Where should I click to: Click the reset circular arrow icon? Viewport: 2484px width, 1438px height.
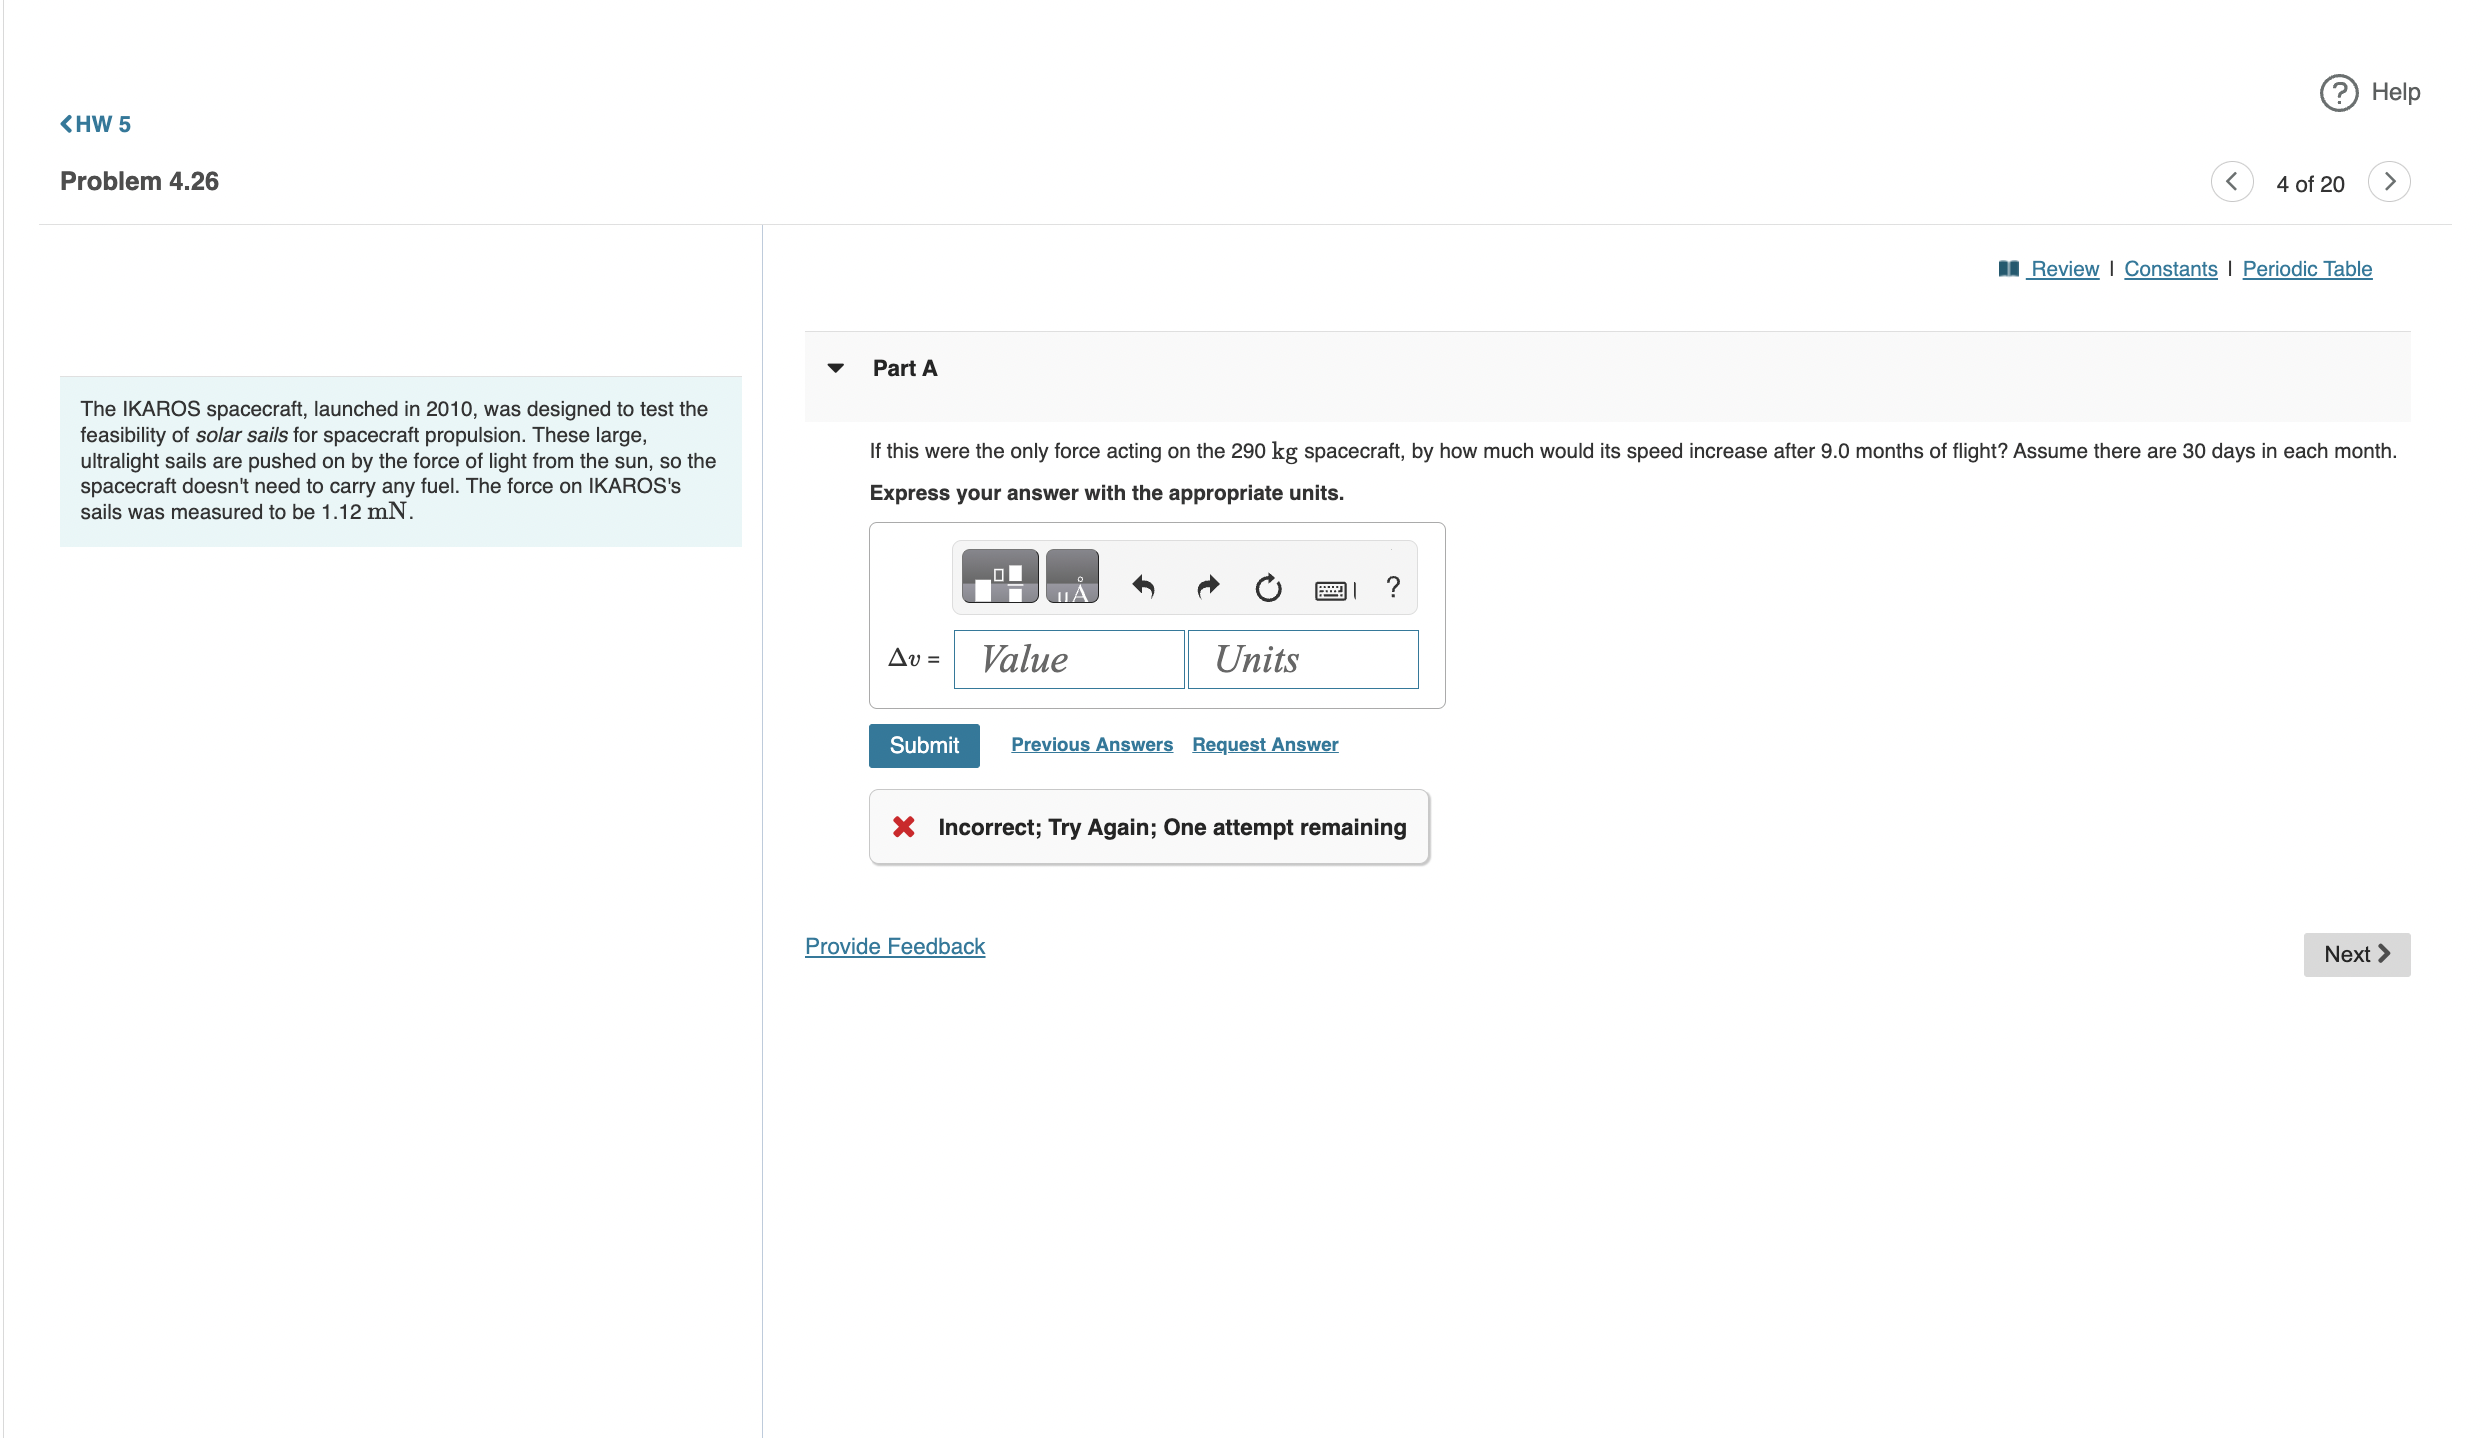click(x=1268, y=588)
